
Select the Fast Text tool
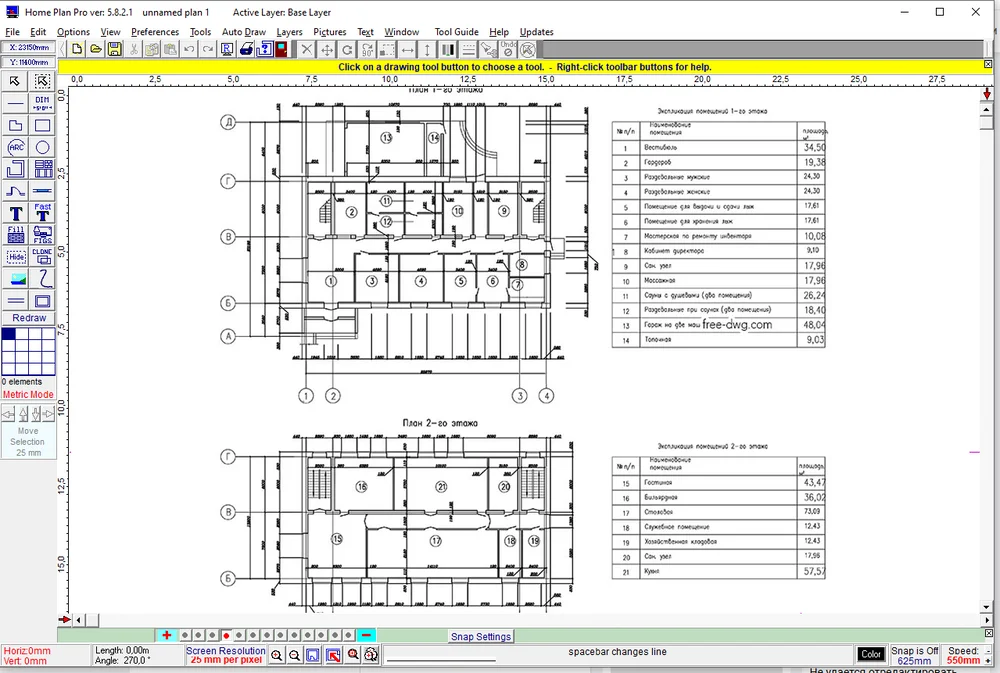click(x=43, y=212)
